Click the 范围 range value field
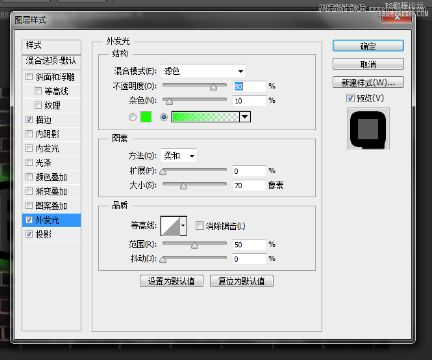The height and width of the screenshot is (363, 439). [x=249, y=245]
